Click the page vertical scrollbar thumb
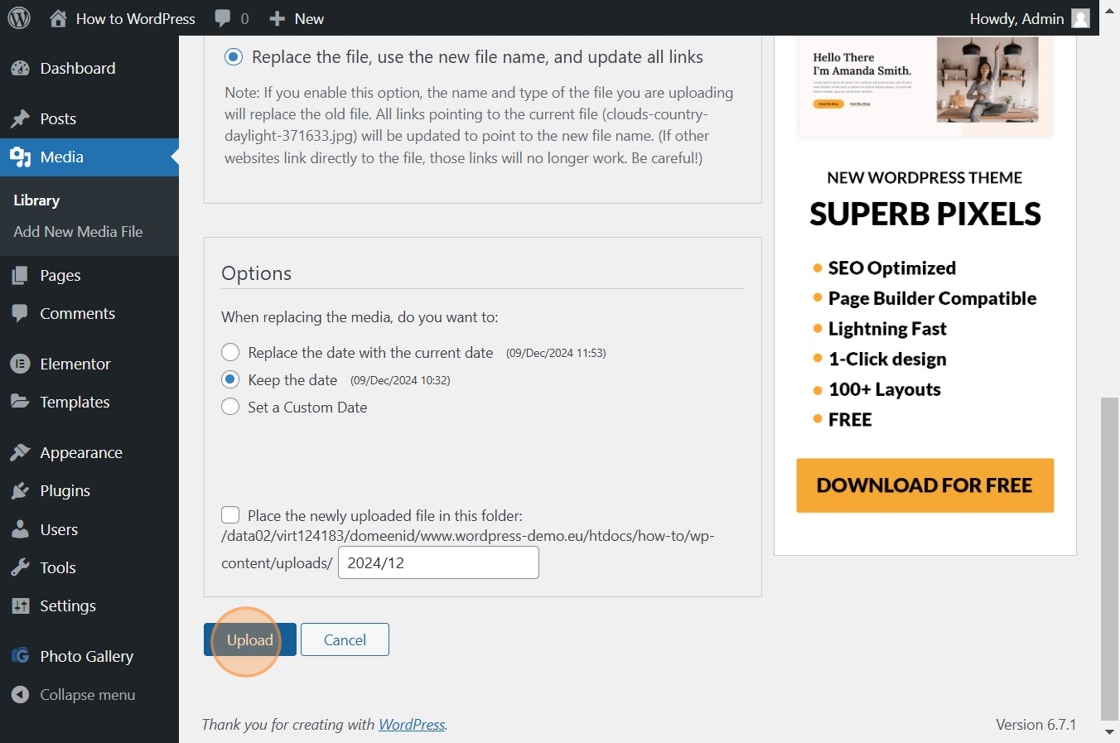Screen dimensions: 1120x743 coord(1109,559)
